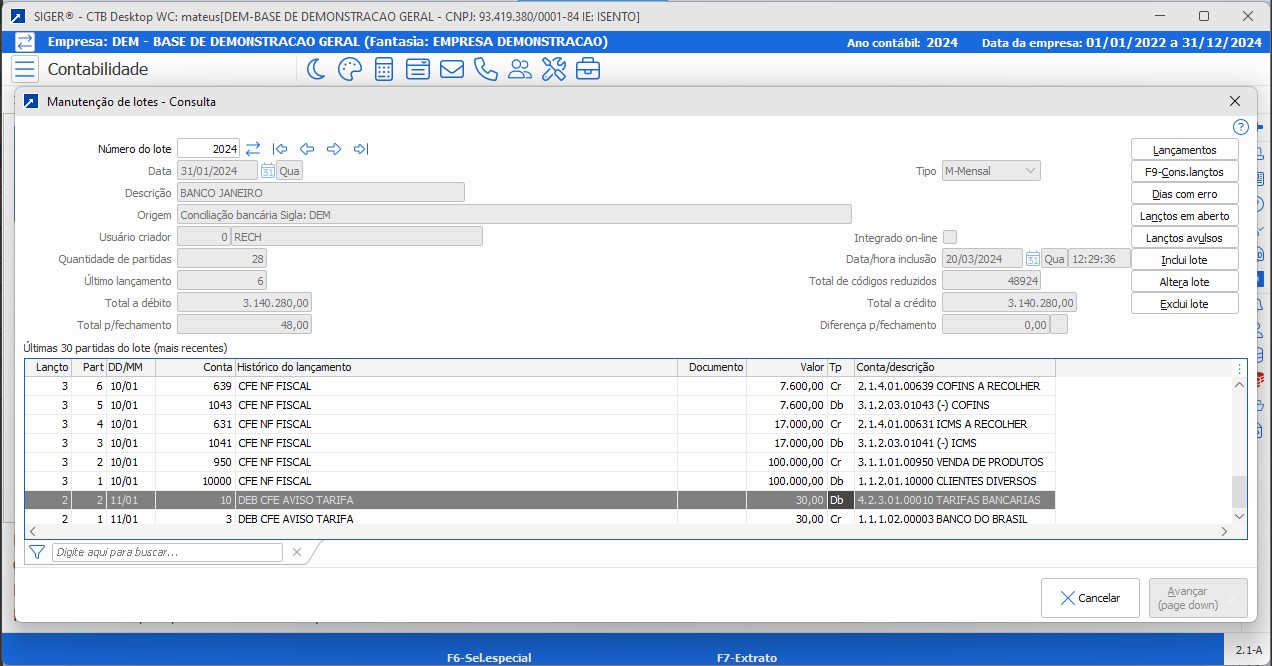Image resolution: width=1272 pixels, height=666 pixels.
Task: Select the row 2.1.4.01.00631 ICMS A RECOLHER
Action: click(540, 424)
